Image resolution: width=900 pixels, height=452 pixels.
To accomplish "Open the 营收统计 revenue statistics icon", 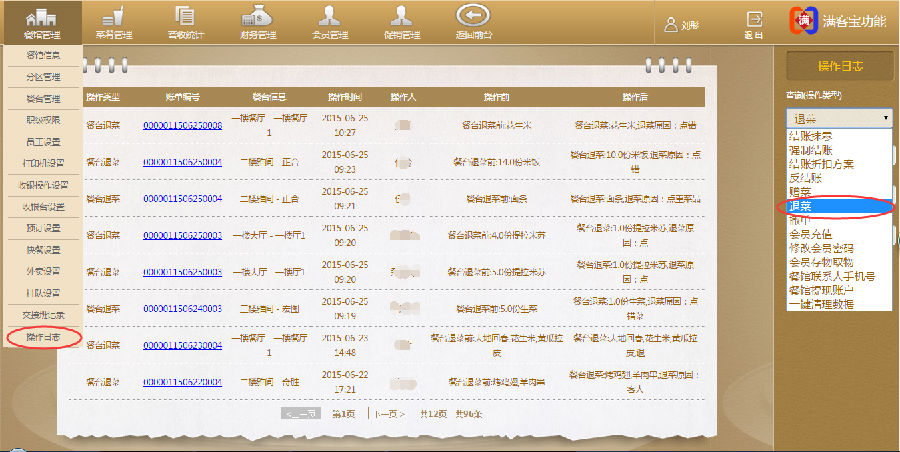I will click(184, 20).
